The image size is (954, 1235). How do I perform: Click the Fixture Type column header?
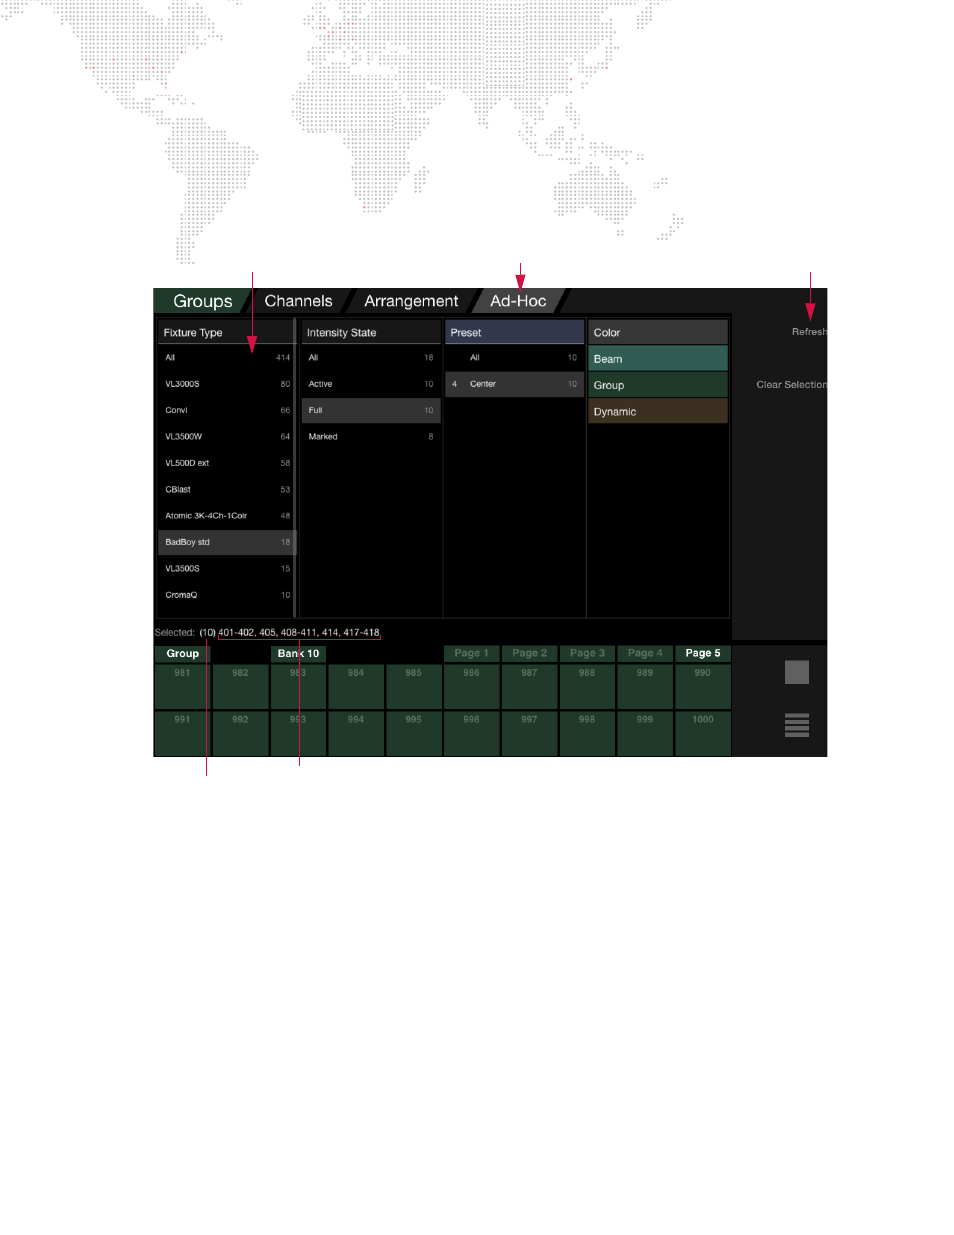226,332
